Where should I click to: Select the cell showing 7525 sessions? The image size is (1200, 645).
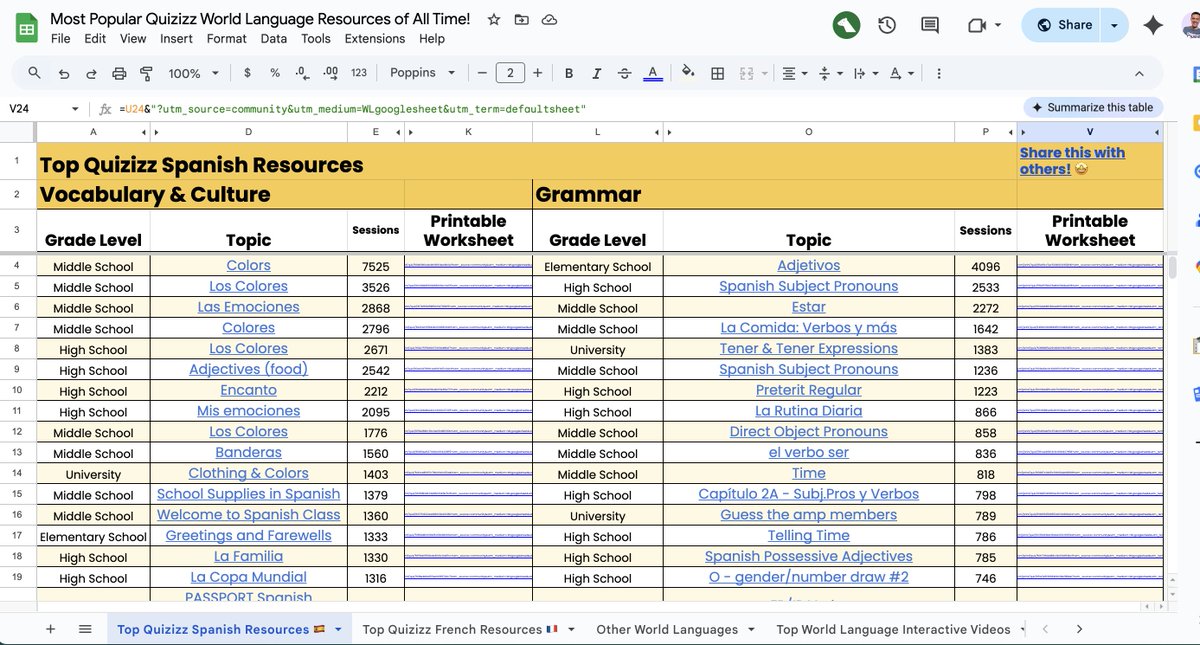click(376, 266)
